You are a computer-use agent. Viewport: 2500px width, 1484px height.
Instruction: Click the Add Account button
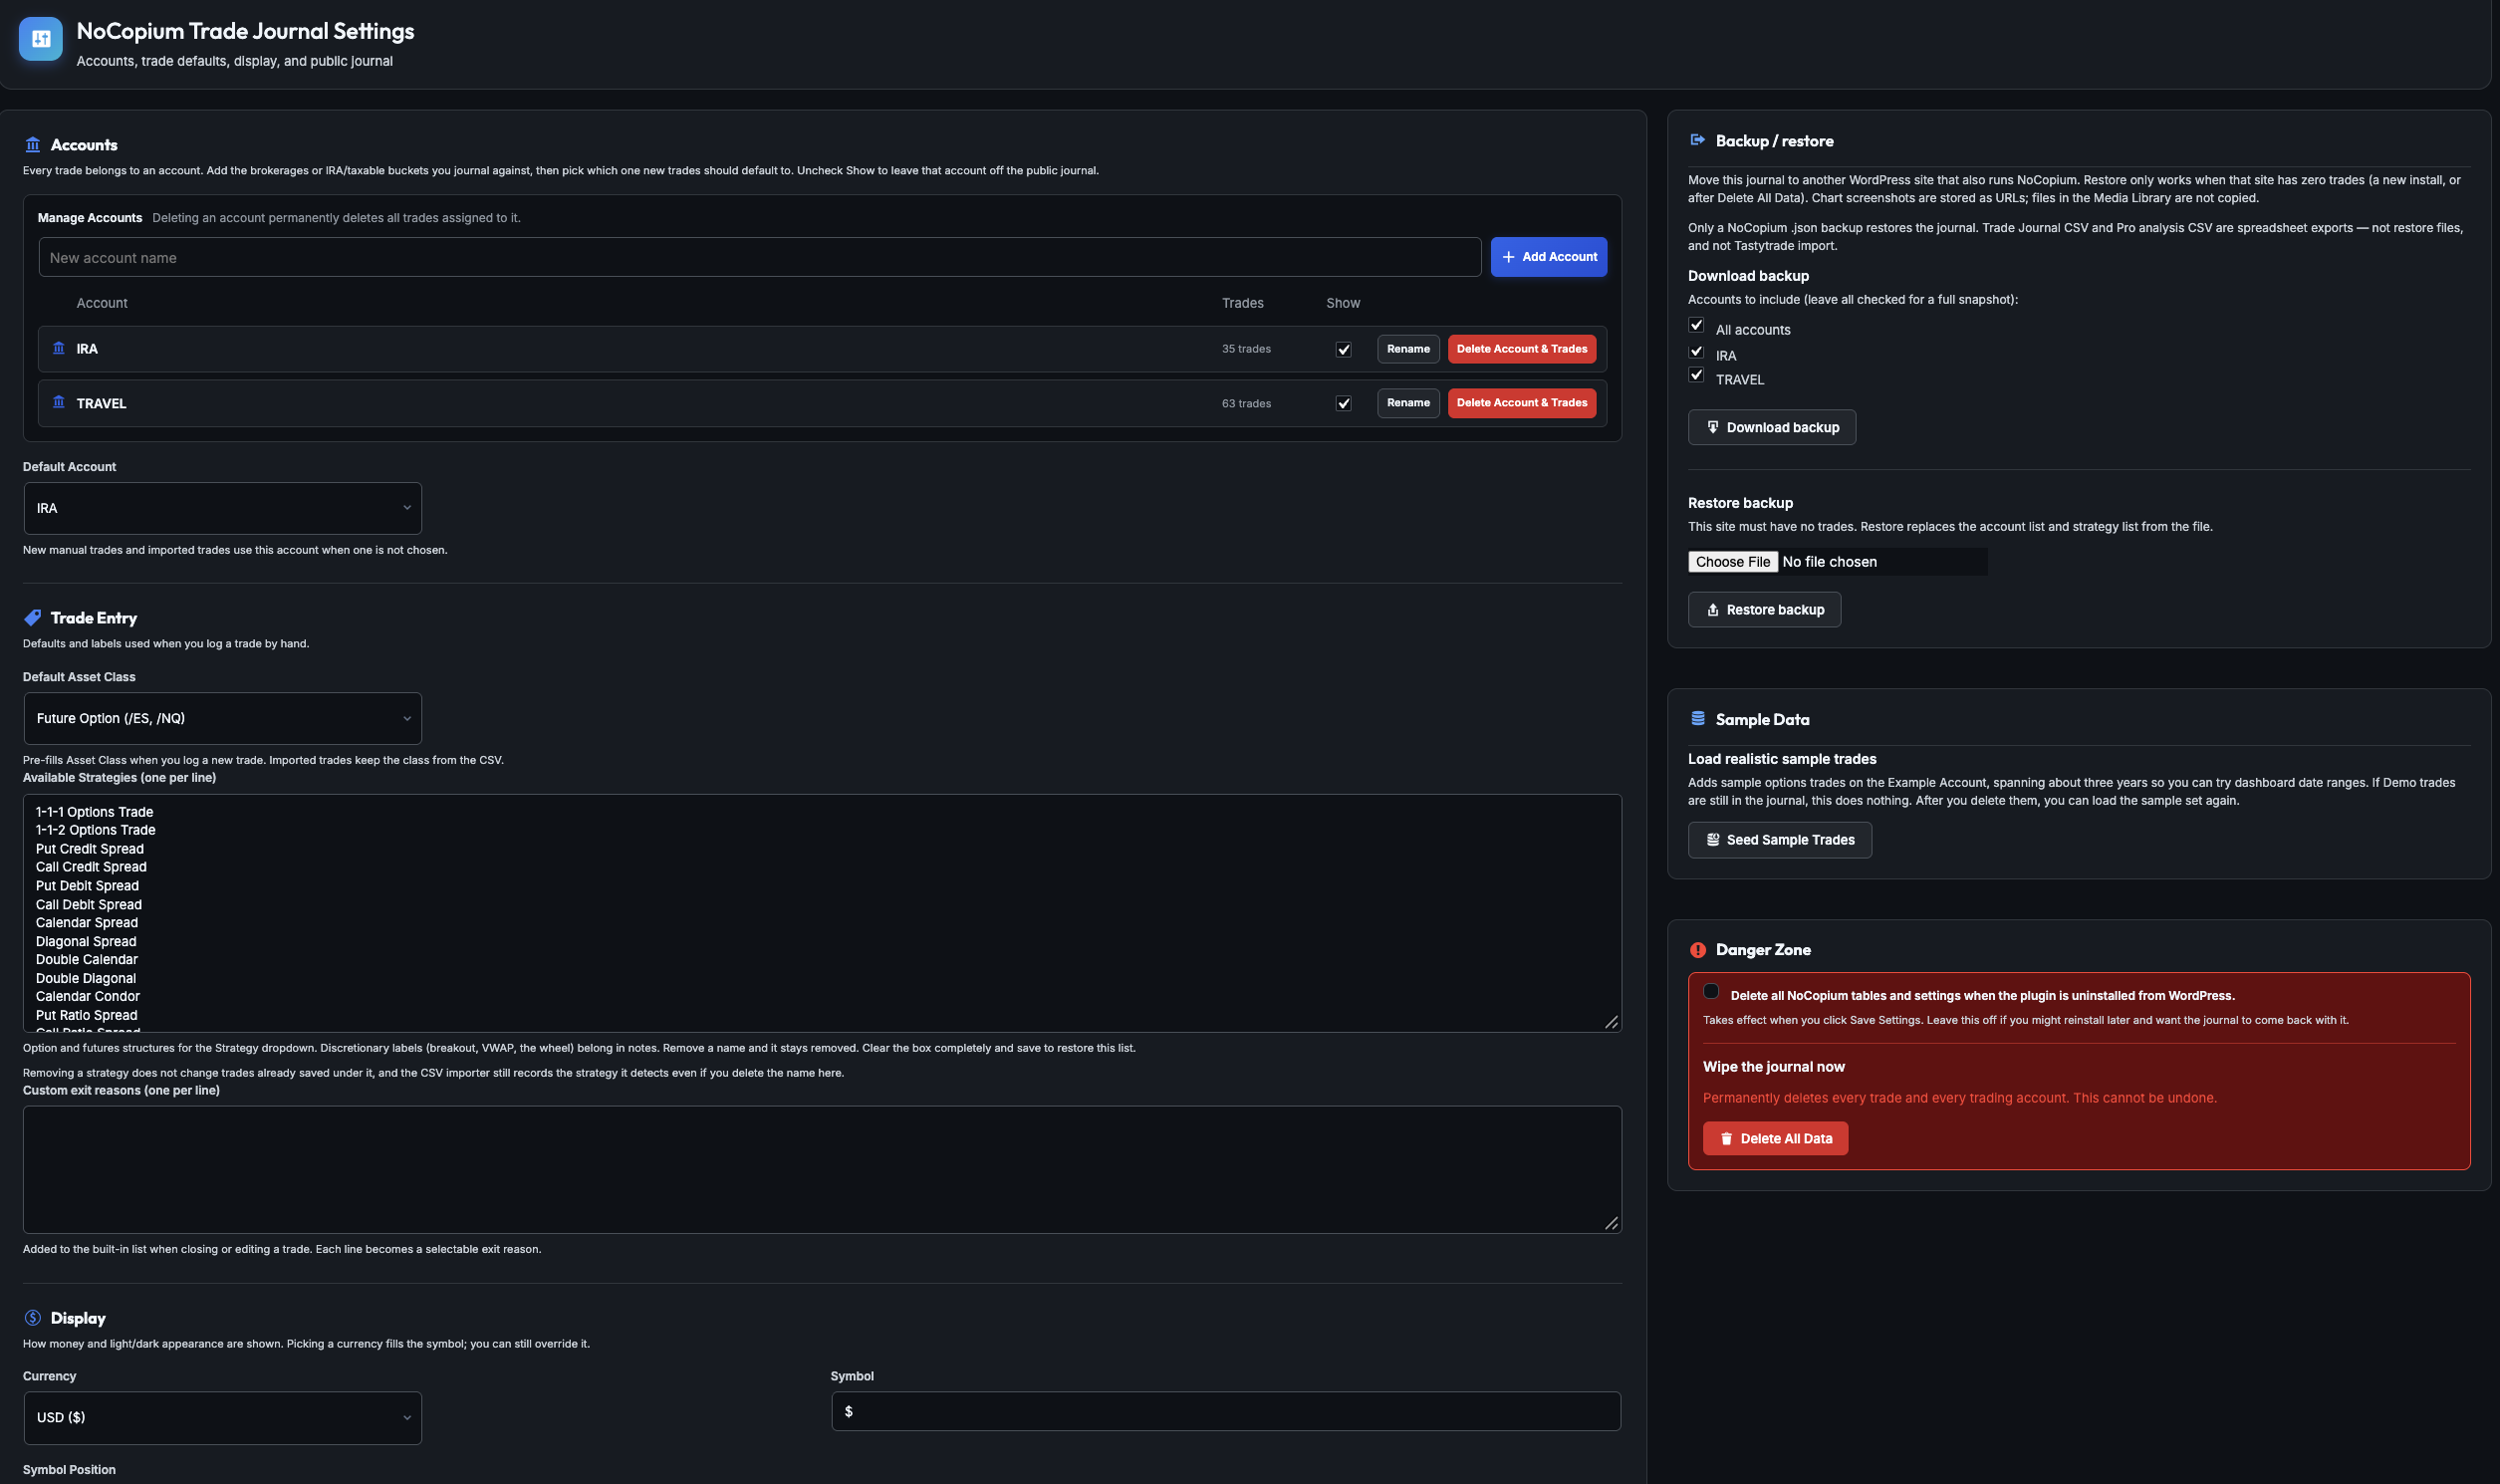point(1548,257)
